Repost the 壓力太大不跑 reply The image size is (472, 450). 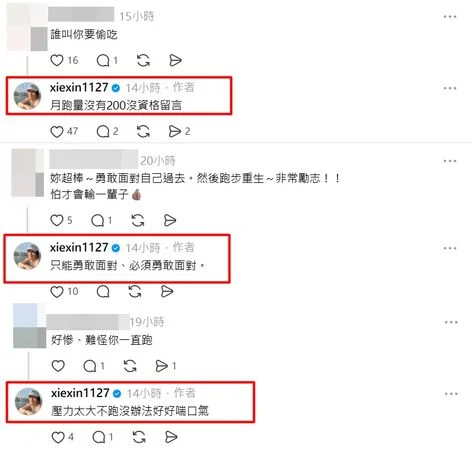pyautogui.click(x=139, y=437)
